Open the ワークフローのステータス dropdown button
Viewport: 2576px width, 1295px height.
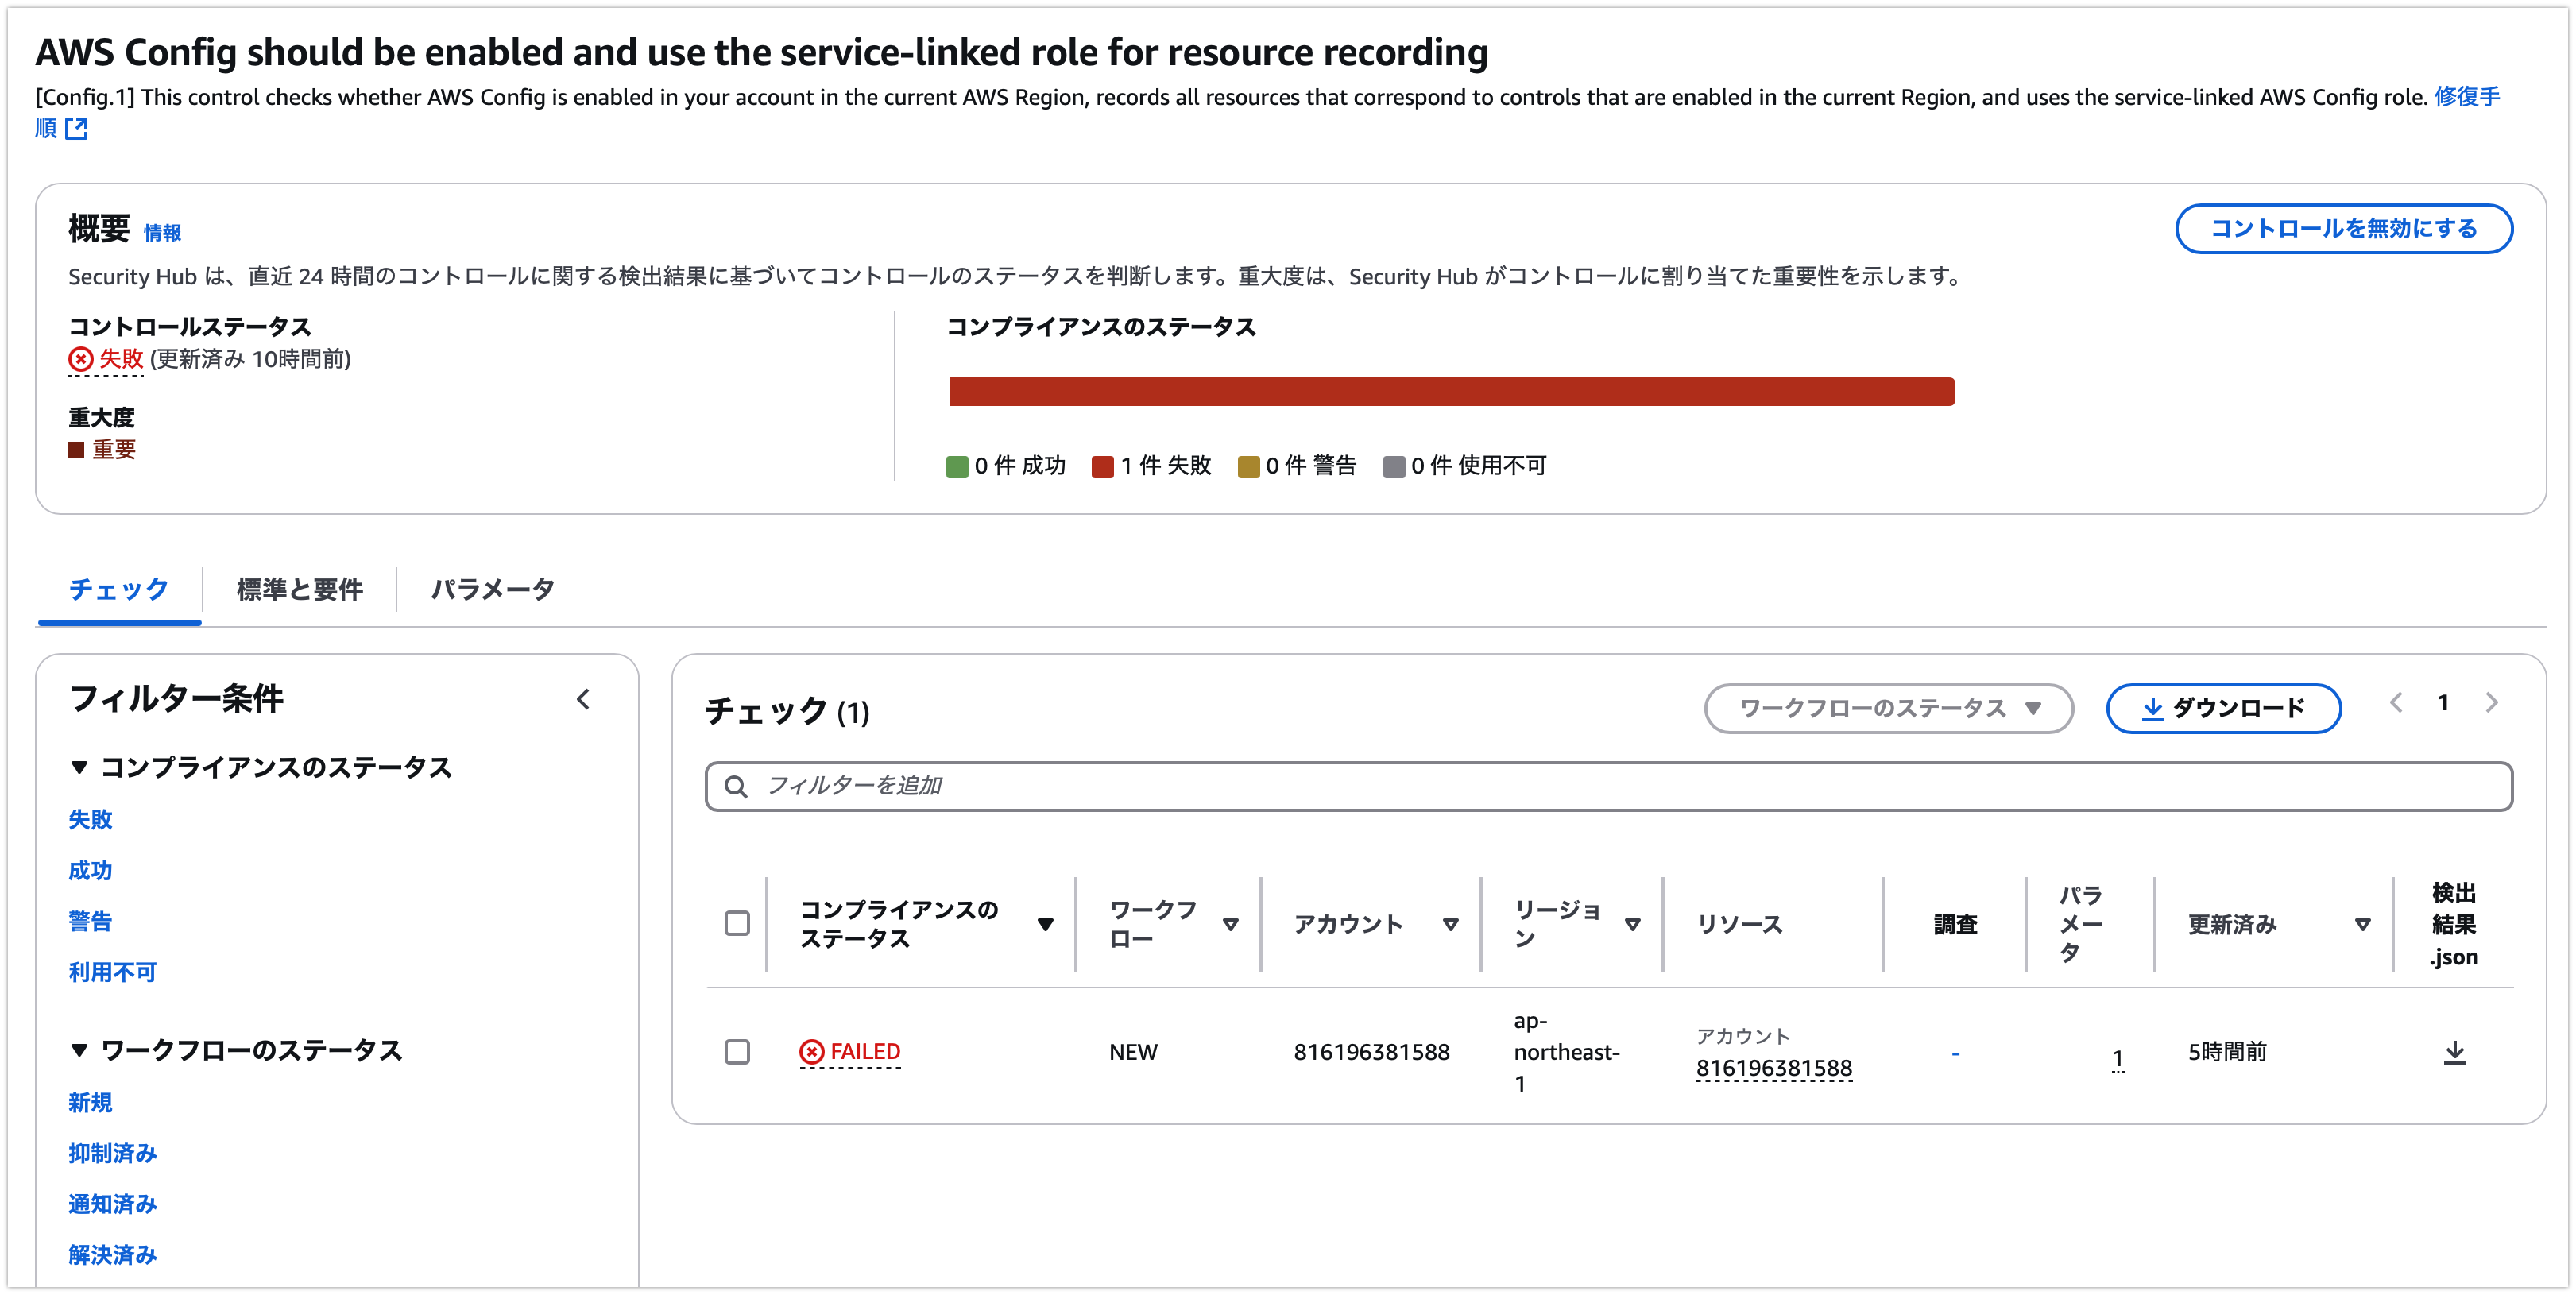tap(1888, 709)
